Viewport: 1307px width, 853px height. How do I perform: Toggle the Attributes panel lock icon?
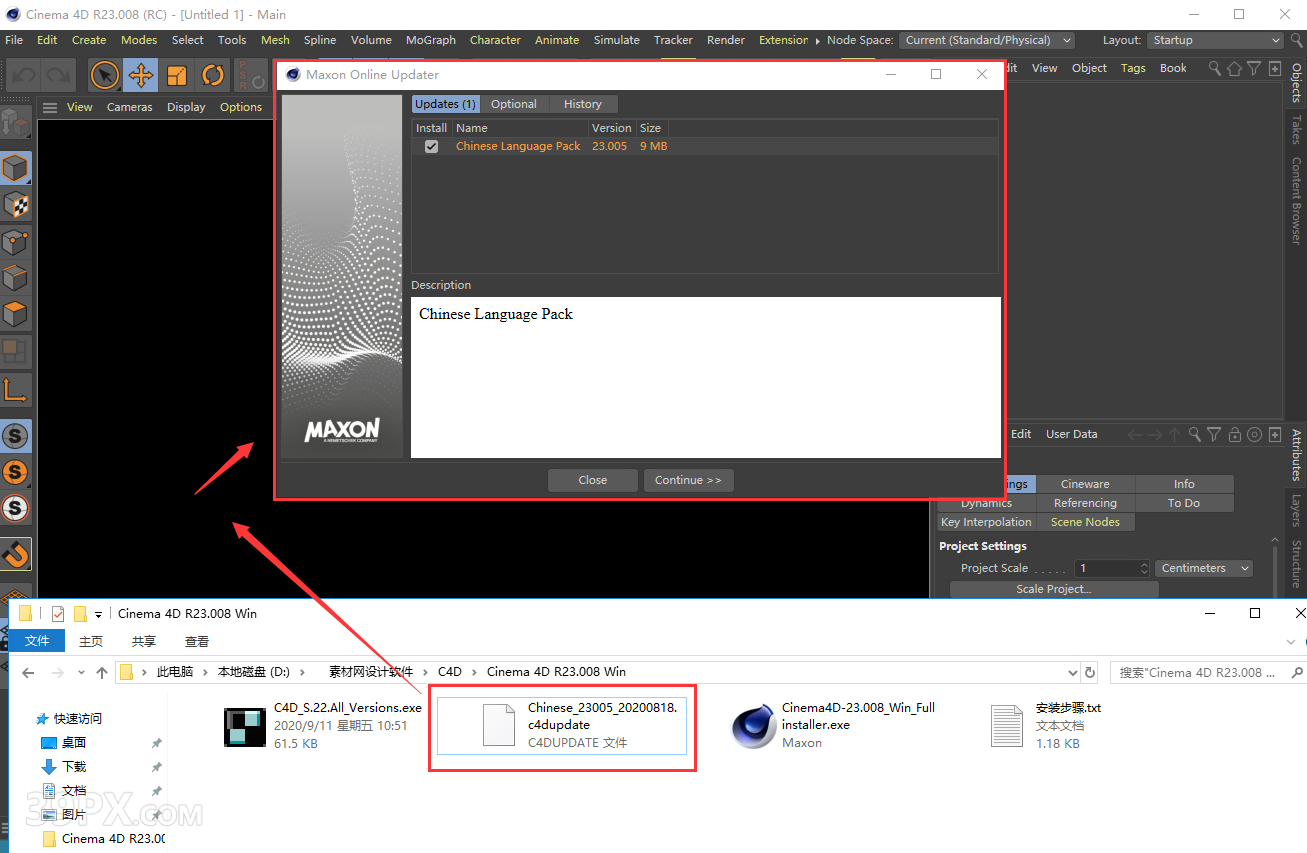pyautogui.click(x=1234, y=435)
